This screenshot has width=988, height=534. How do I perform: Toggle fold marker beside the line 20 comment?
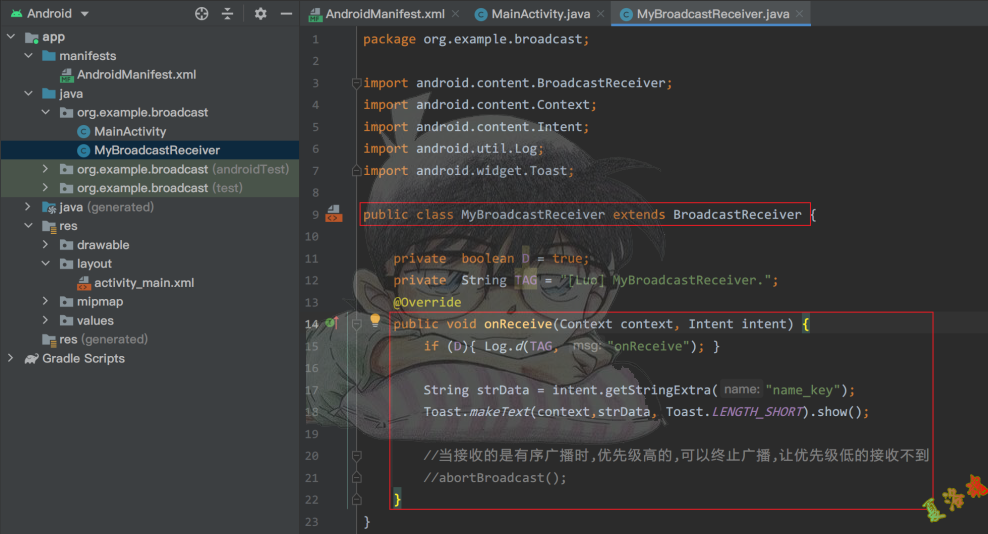pos(356,456)
